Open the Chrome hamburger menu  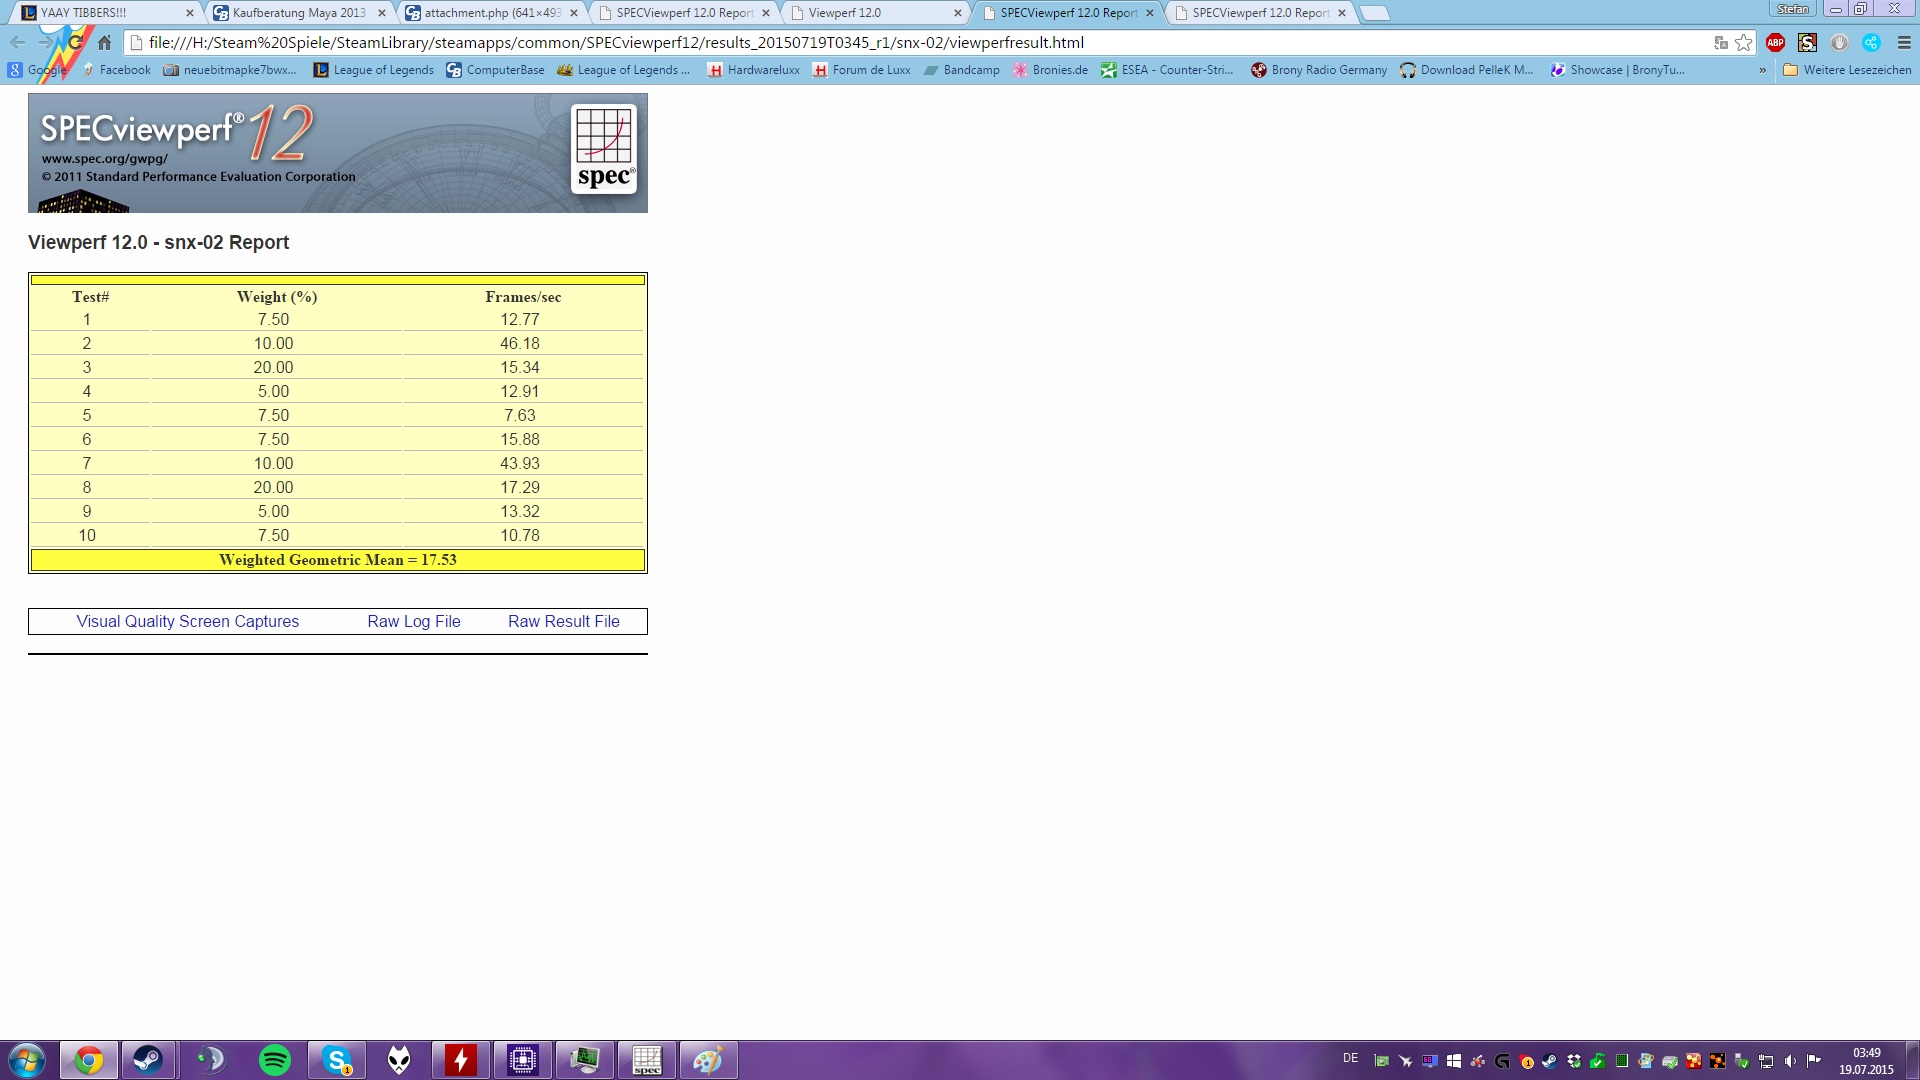pos(1904,43)
